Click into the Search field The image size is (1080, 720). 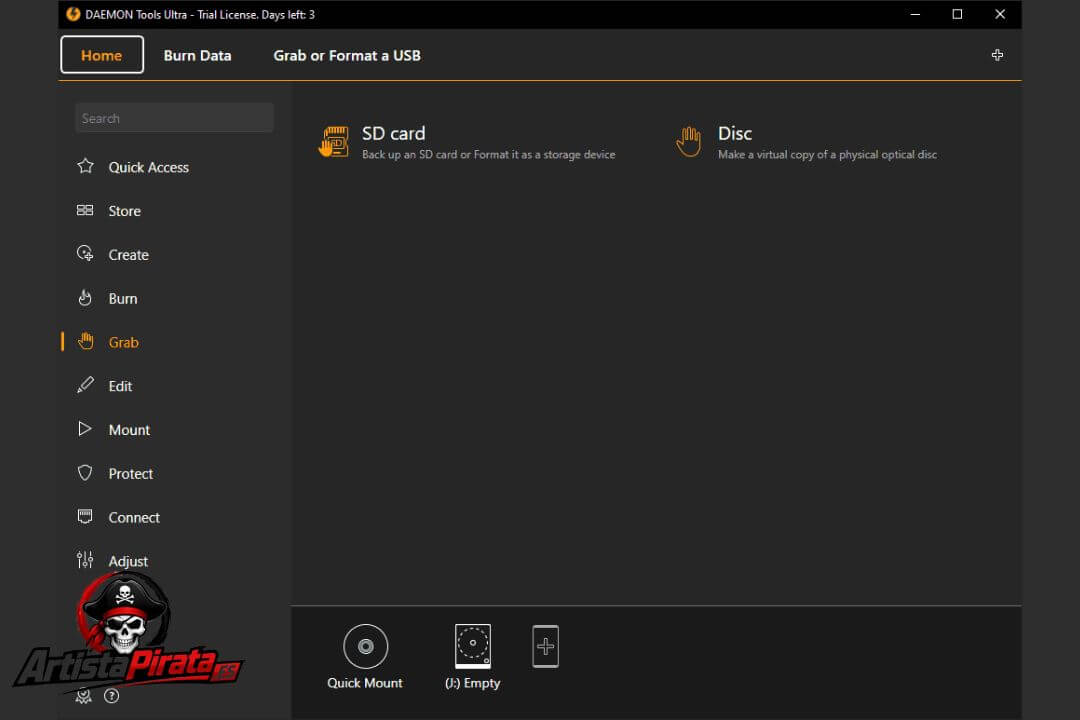click(x=174, y=118)
